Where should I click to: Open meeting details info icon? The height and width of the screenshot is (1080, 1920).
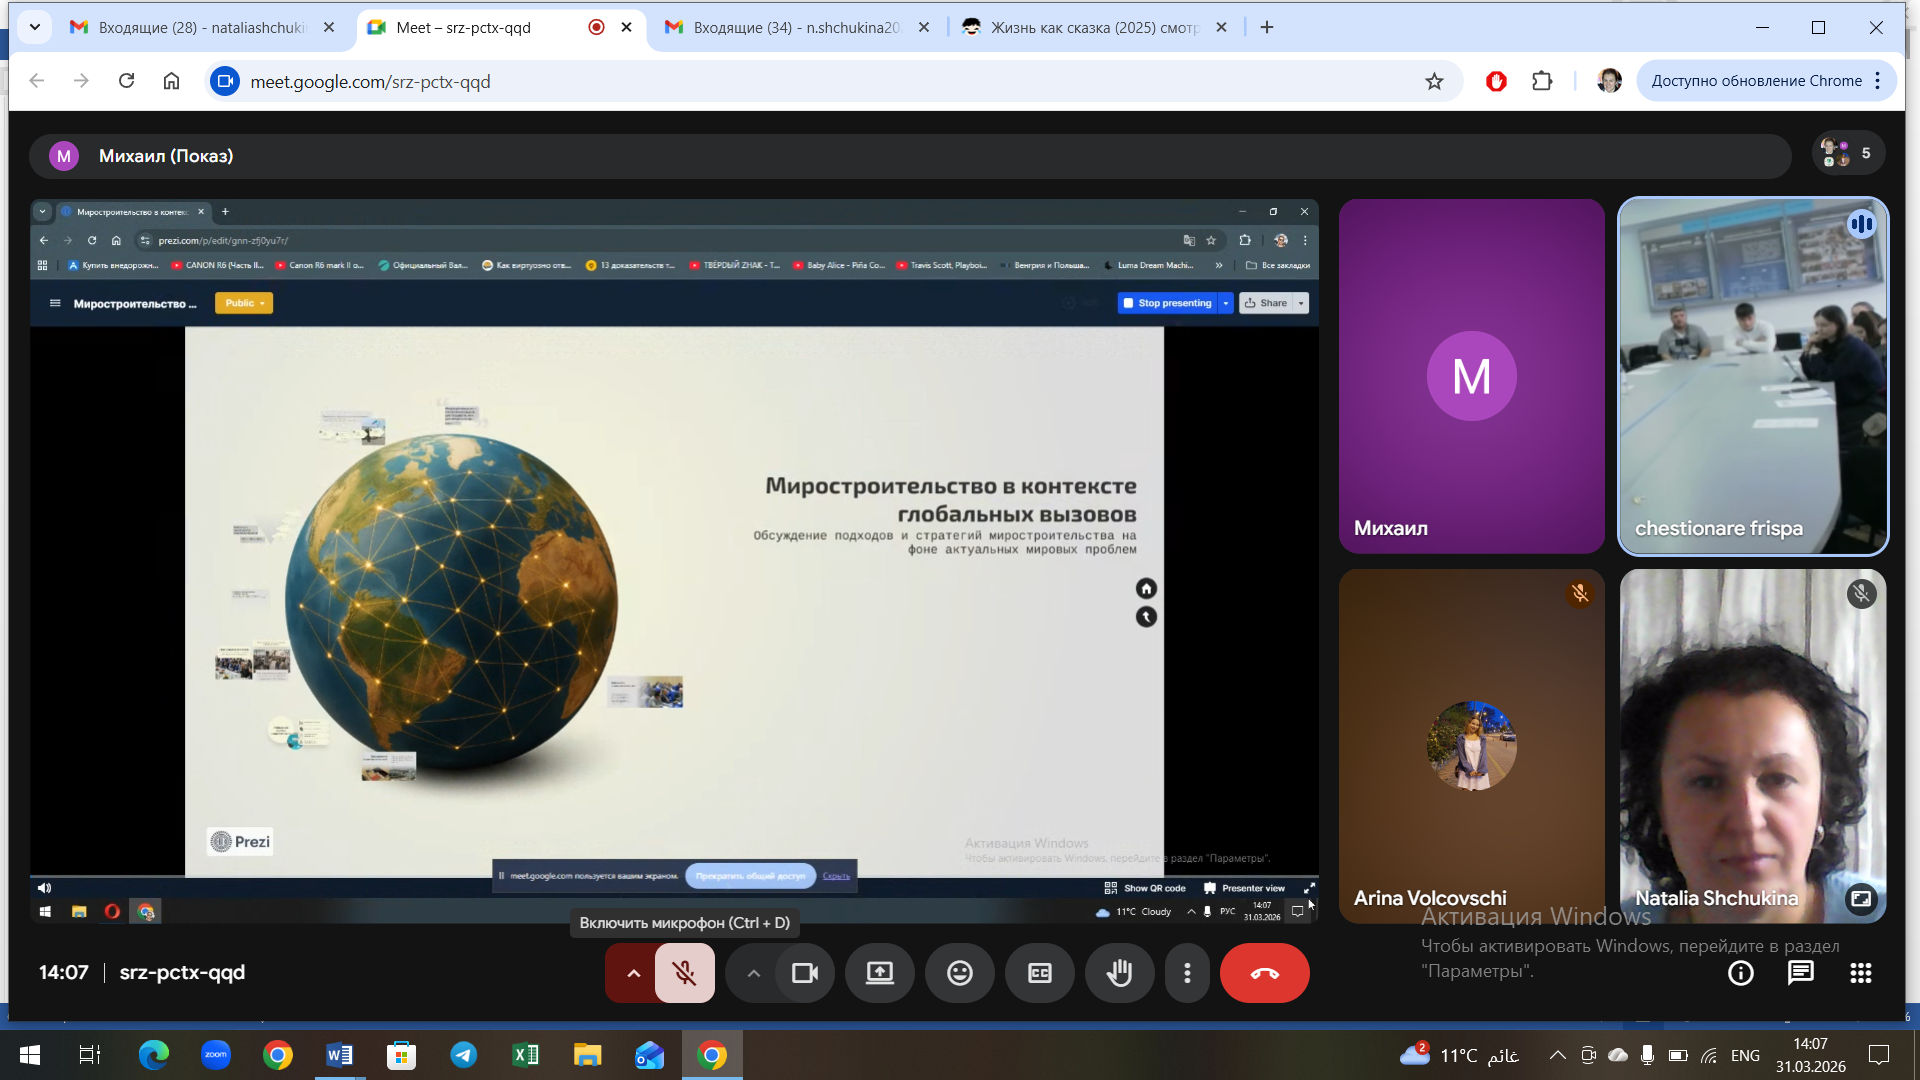tap(1740, 973)
